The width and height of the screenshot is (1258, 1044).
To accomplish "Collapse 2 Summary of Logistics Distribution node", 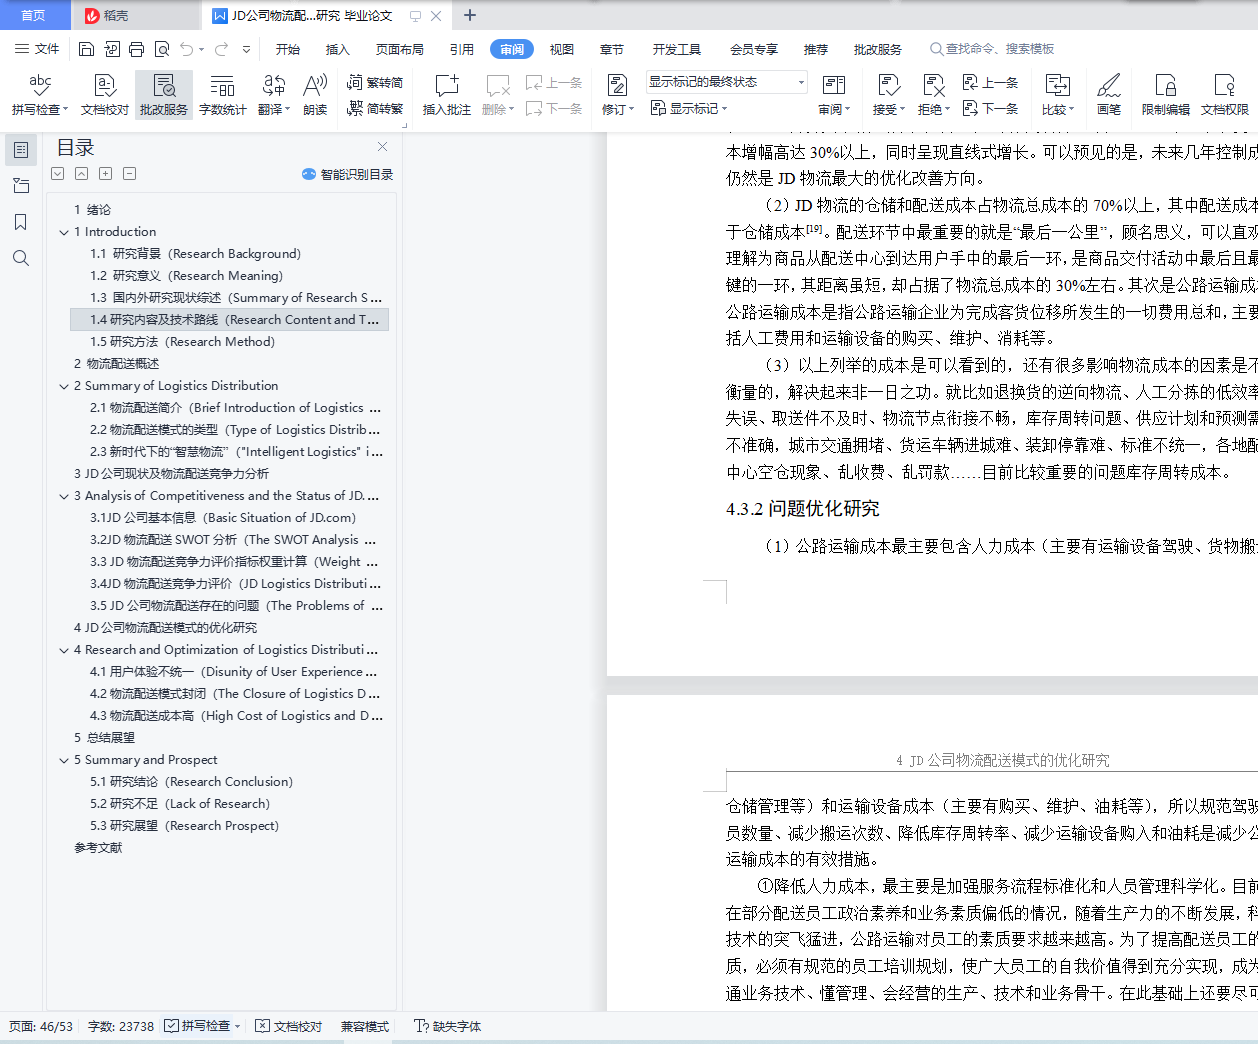I will (x=64, y=386).
